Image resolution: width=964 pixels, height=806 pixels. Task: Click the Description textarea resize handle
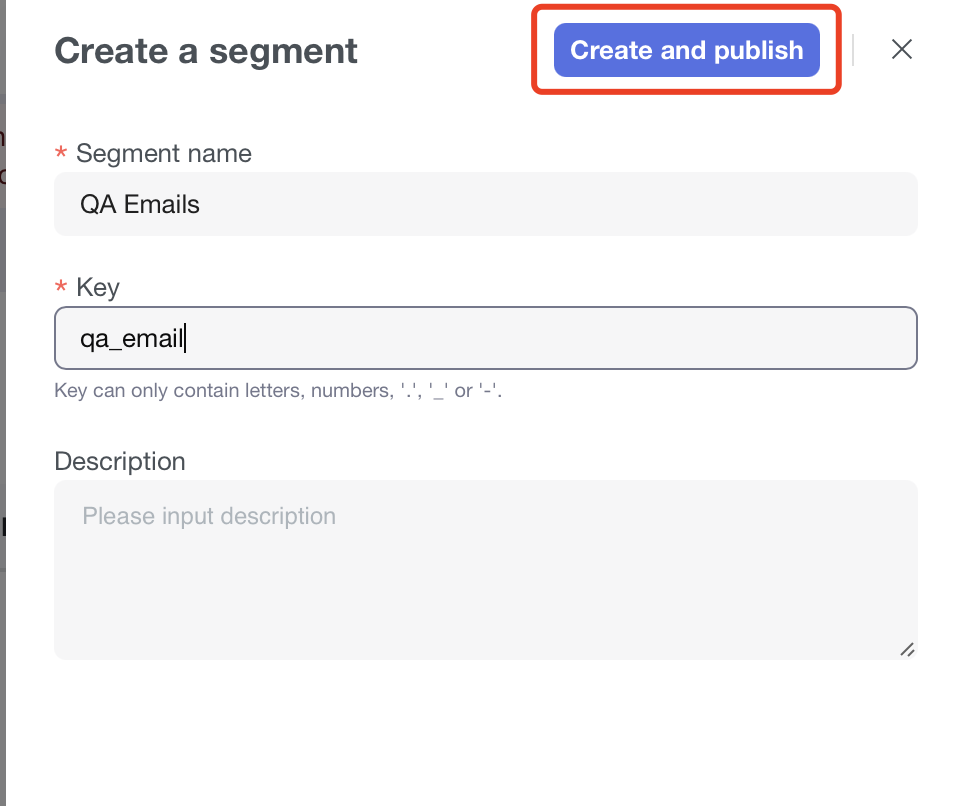[x=907, y=649]
